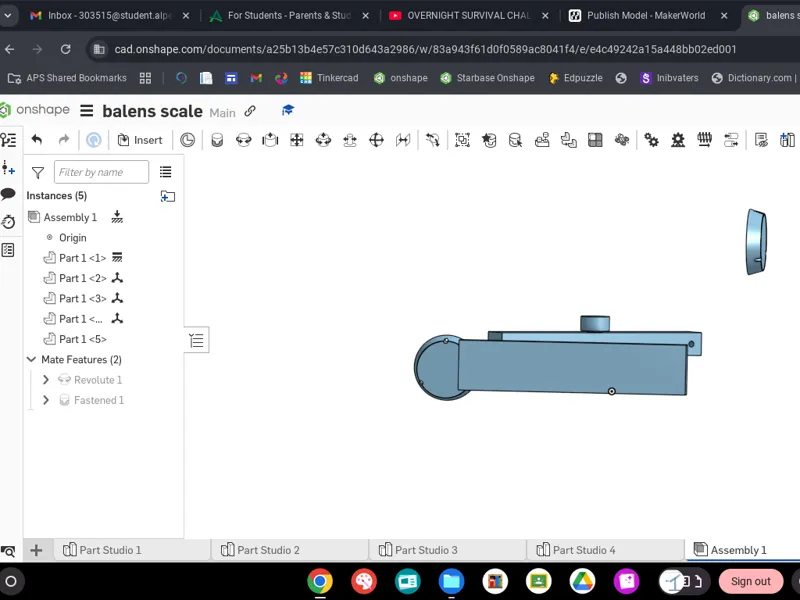The width and height of the screenshot is (800, 600).
Task: Select the Rack and pinion relation tool
Action: point(678,140)
